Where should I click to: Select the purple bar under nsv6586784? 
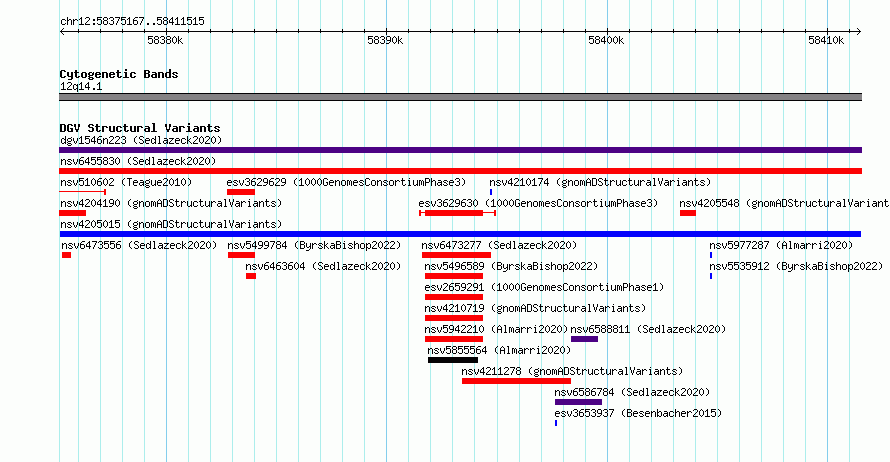(x=578, y=402)
